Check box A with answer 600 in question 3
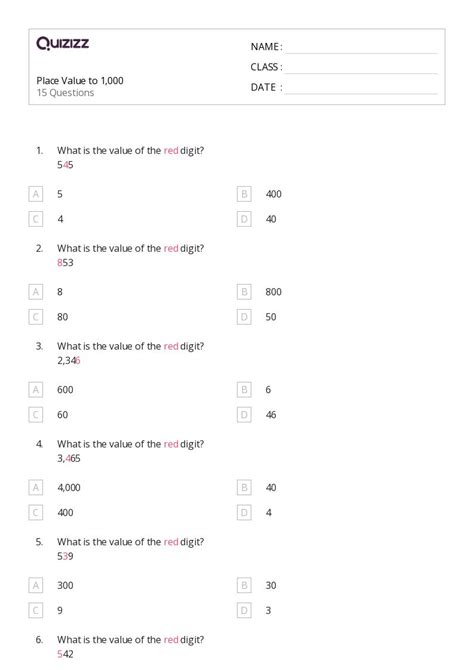The image size is (474, 670). [35, 390]
